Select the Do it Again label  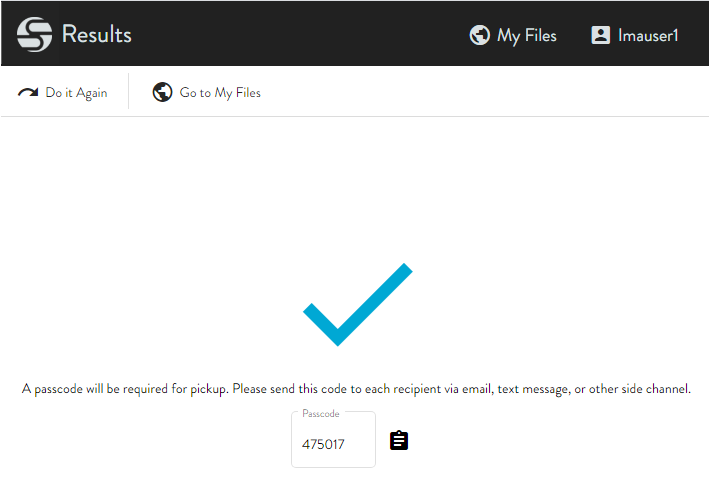(x=76, y=93)
